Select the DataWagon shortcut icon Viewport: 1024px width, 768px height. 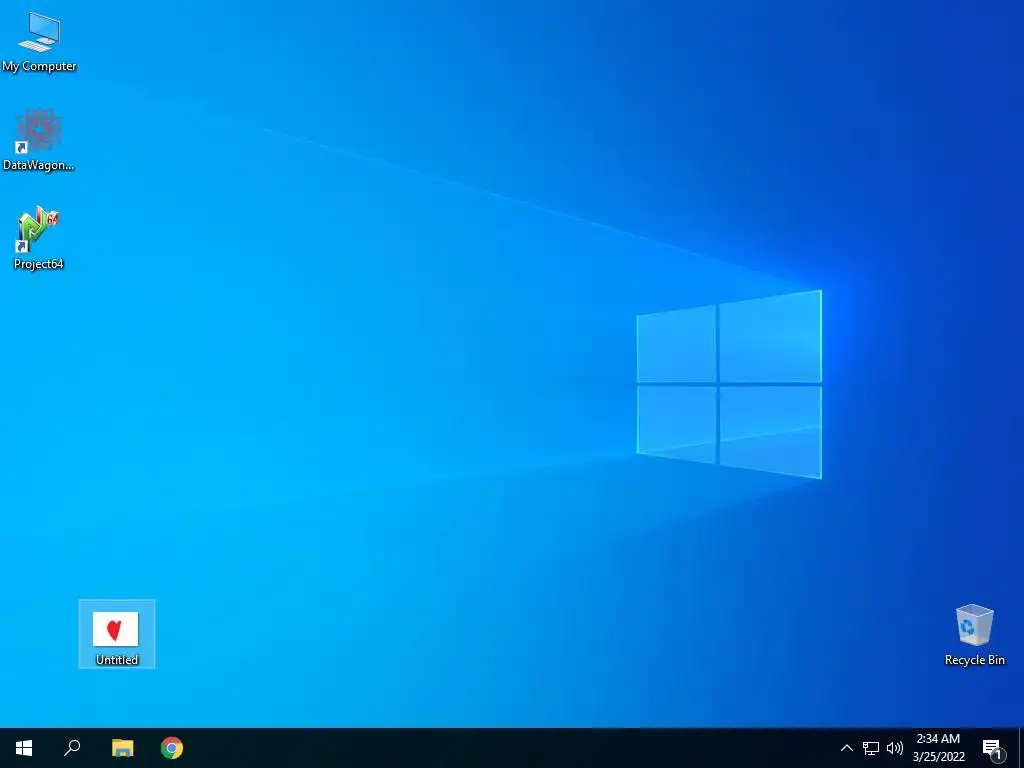pyautogui.click(x=39, y=140)
